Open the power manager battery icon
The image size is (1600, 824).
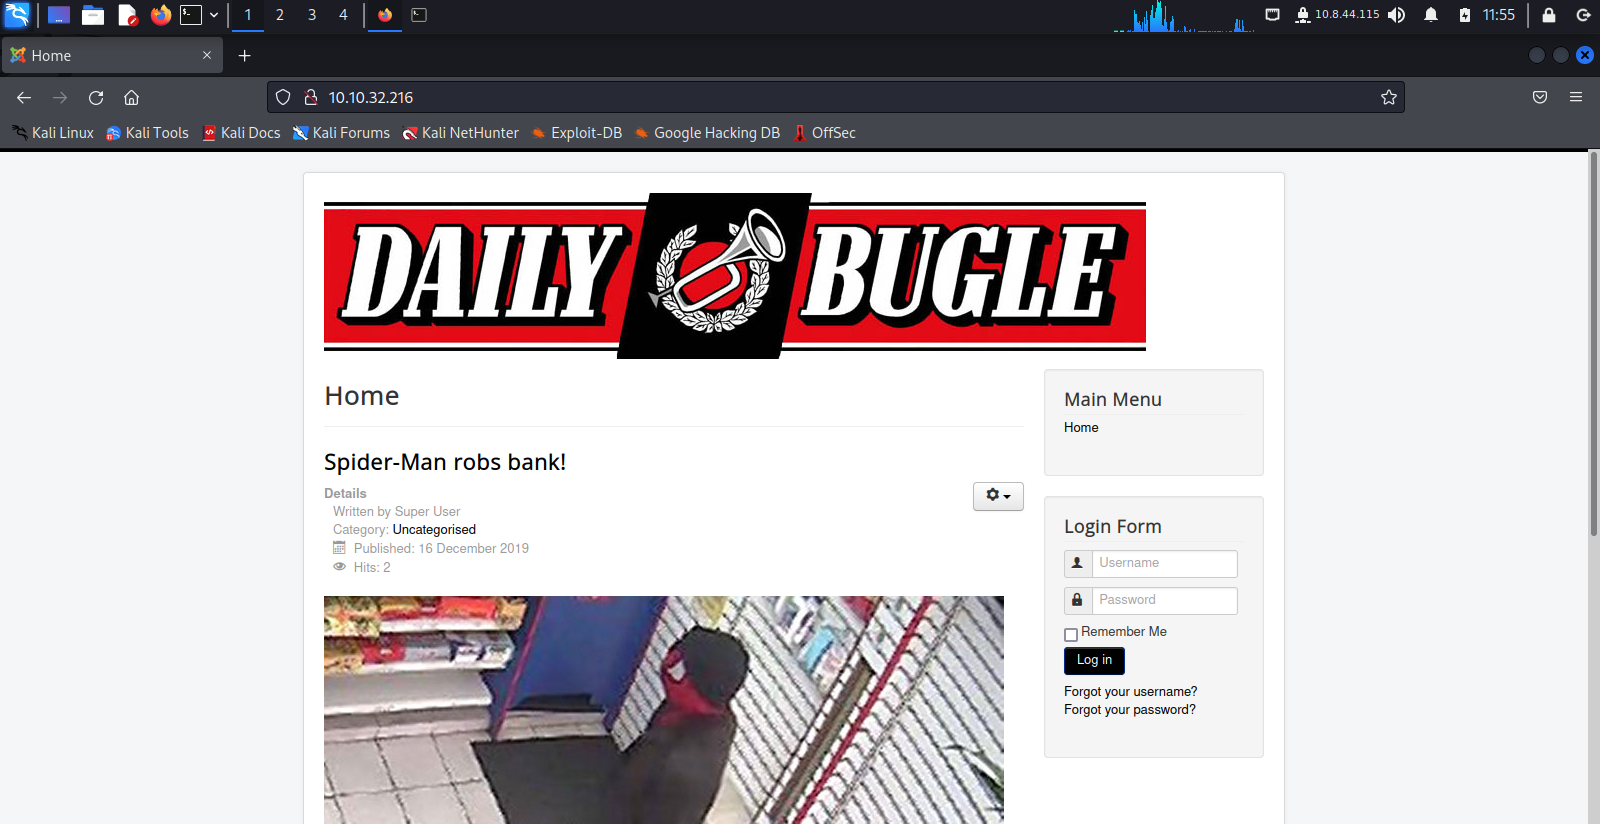point(1465,15)
